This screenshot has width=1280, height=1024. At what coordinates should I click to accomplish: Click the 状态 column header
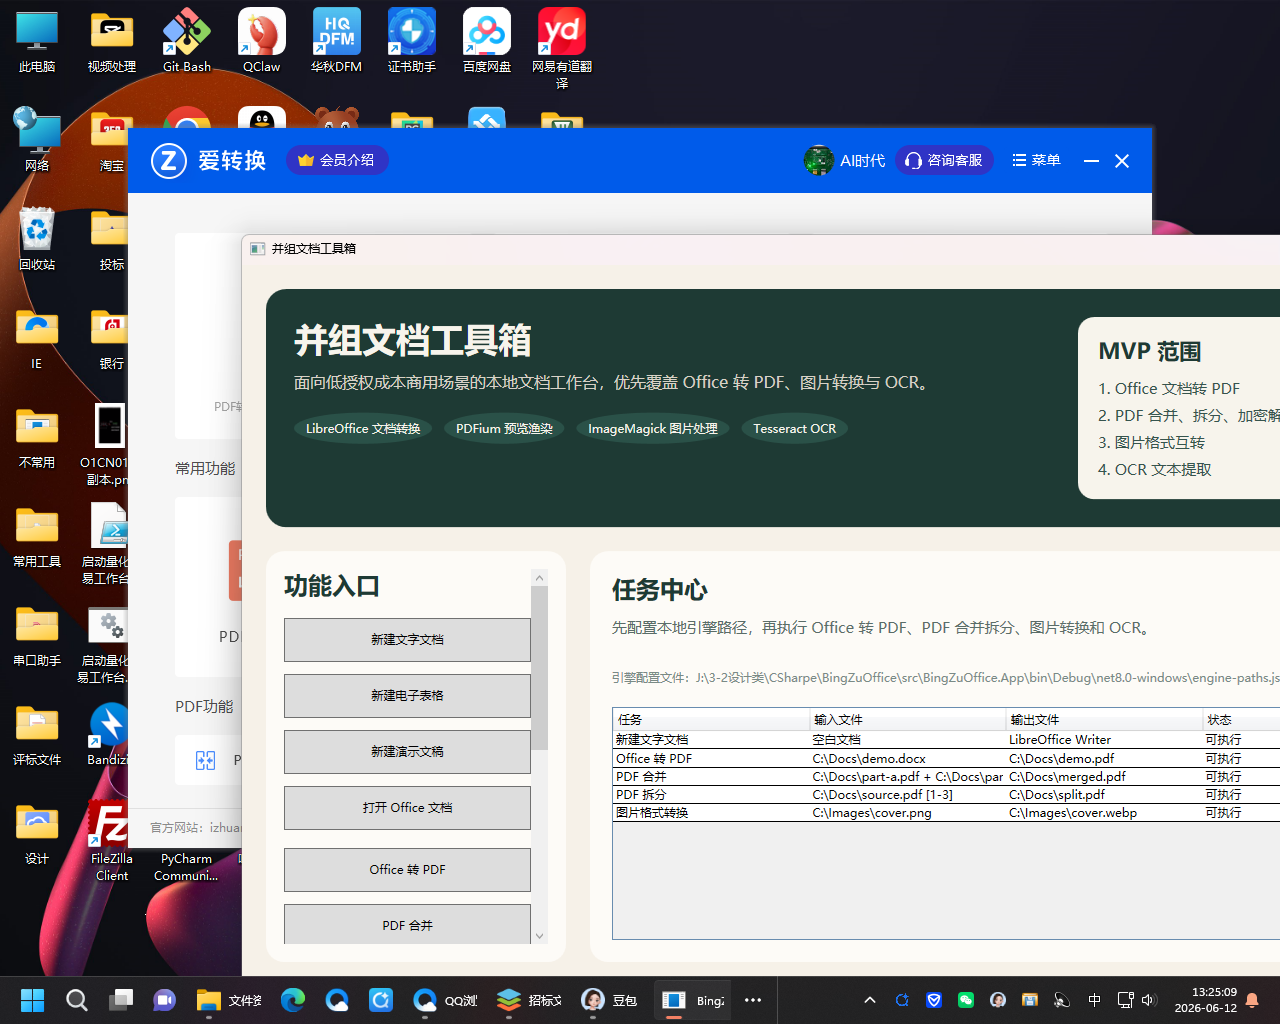[x=1241, y=720]
